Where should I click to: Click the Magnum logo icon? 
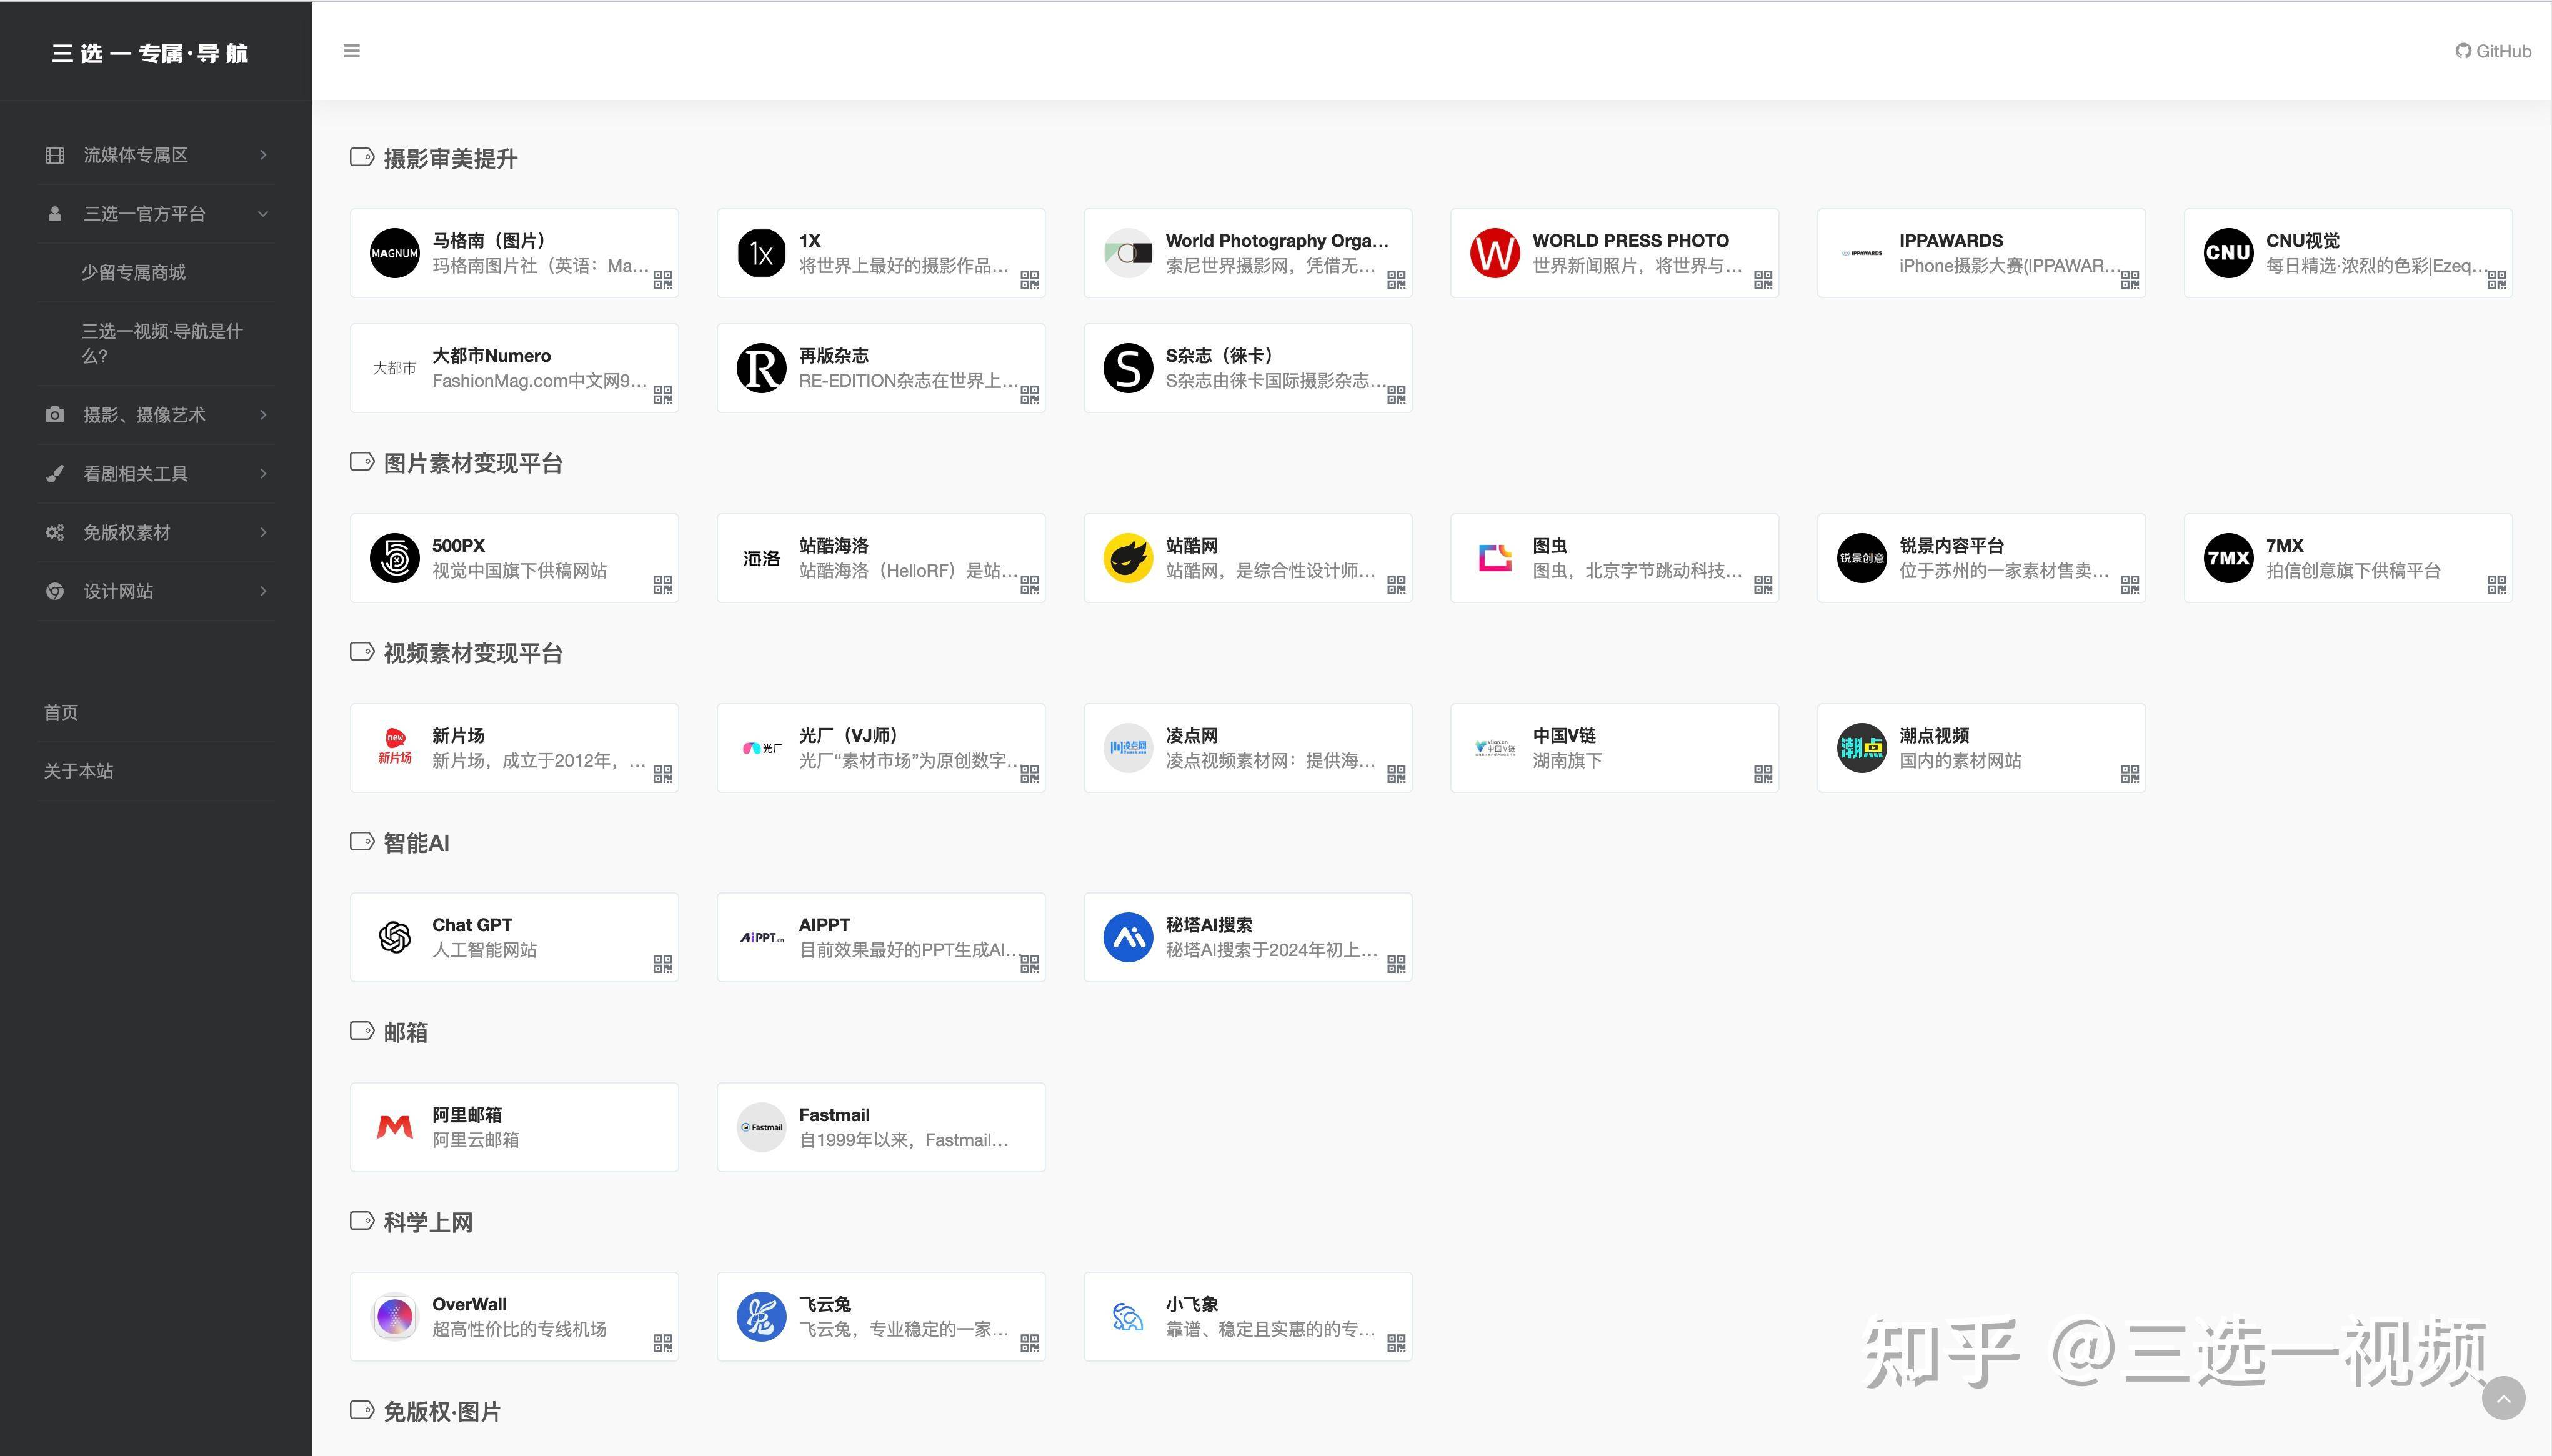point(395,253)
